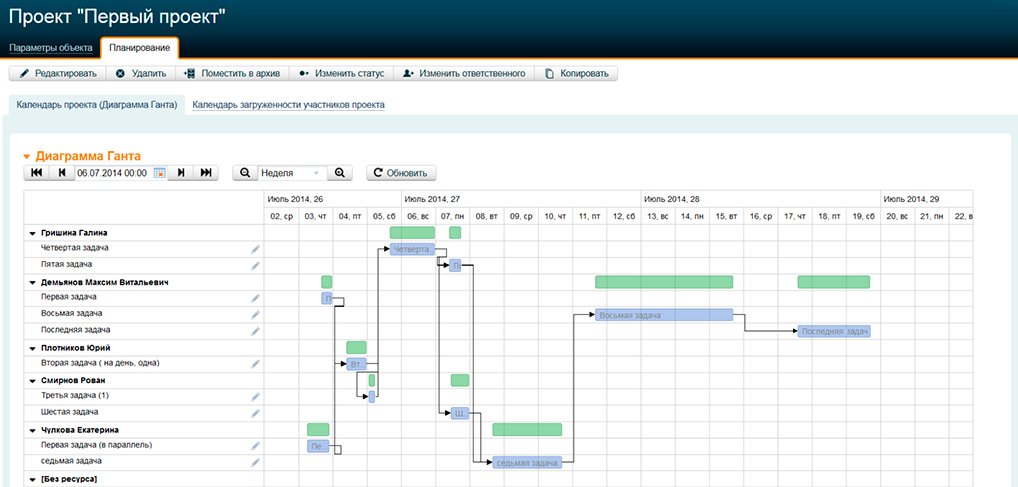
Task: Edit Шестая задача with pencil icon
Action: click(255, 413)
